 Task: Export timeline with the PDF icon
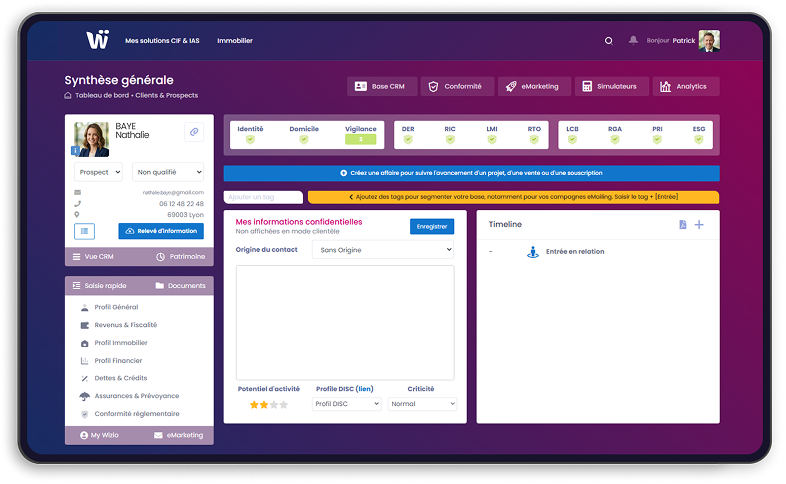pyautogui.click(x=683, y=225)
